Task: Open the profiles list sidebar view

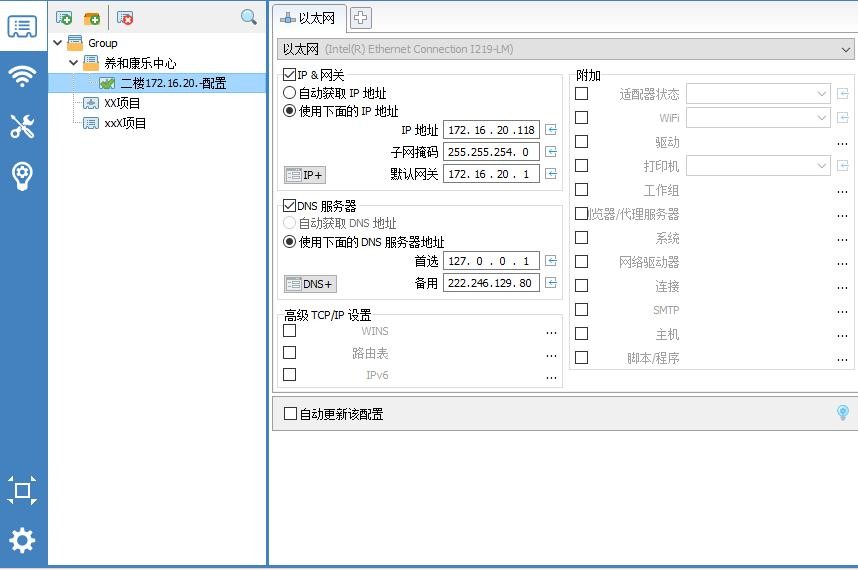Action: [22, 27]
